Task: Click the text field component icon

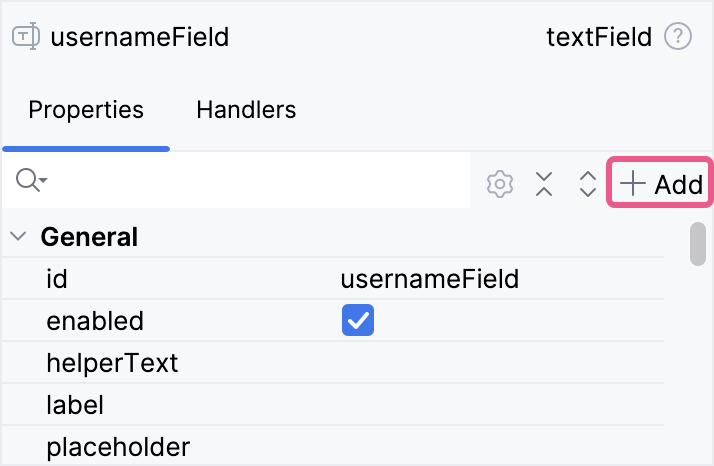Action: pyautogui.click(x=25, y=38)
